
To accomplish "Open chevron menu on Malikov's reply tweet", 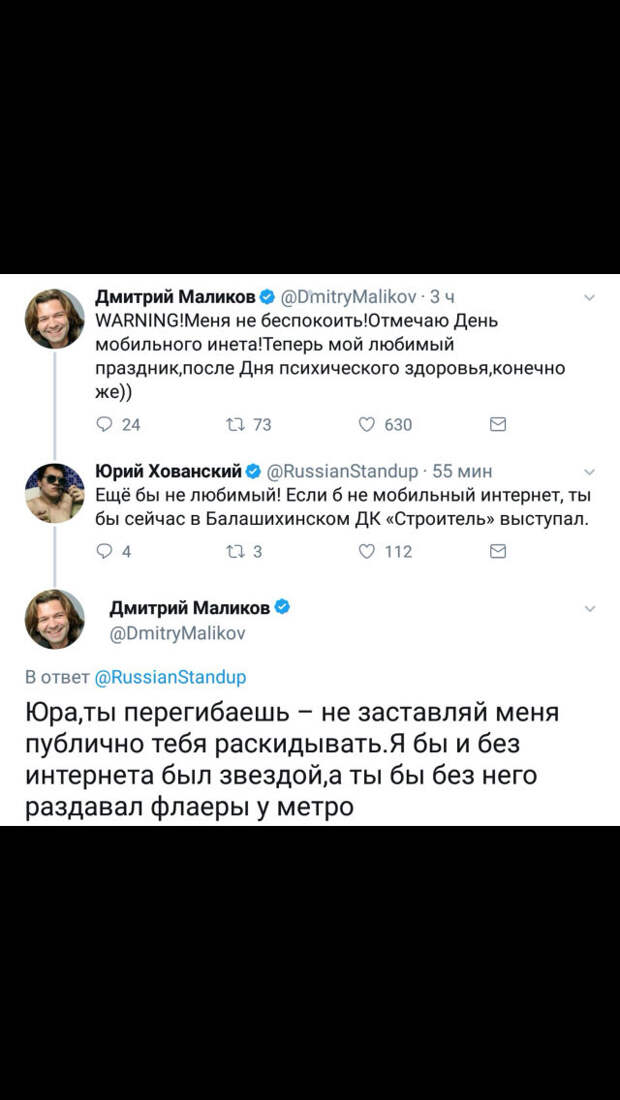I will (590, 609).
